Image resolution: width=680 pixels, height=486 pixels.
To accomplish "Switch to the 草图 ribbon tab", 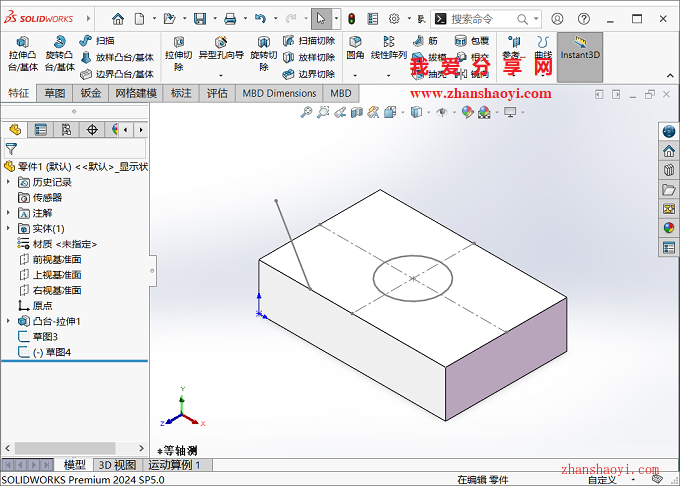I will click(54, 93).
